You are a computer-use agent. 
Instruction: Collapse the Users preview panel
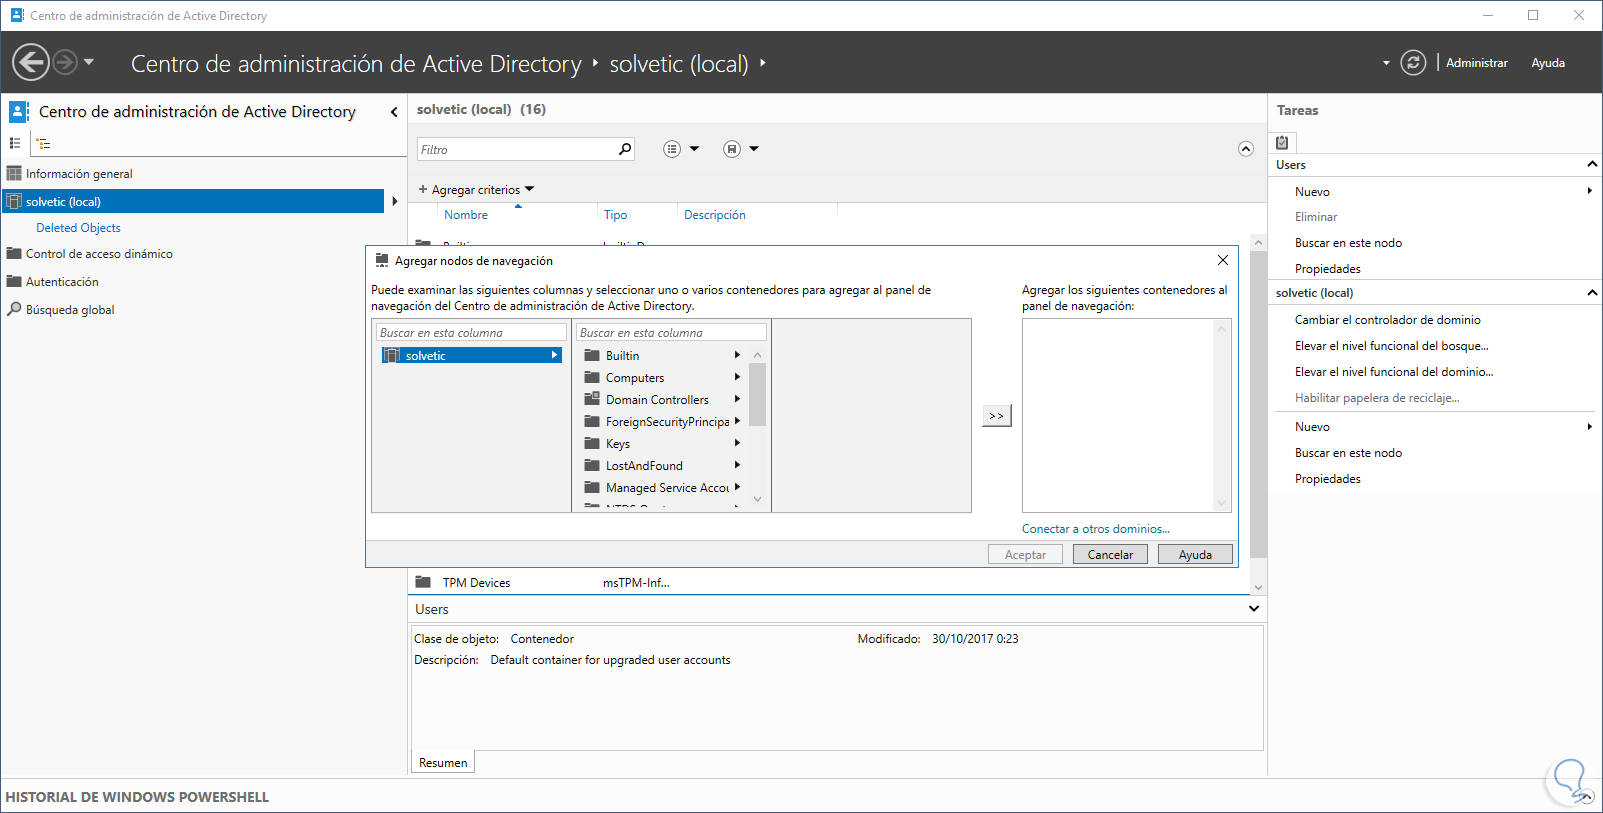tap(1253, 609)
